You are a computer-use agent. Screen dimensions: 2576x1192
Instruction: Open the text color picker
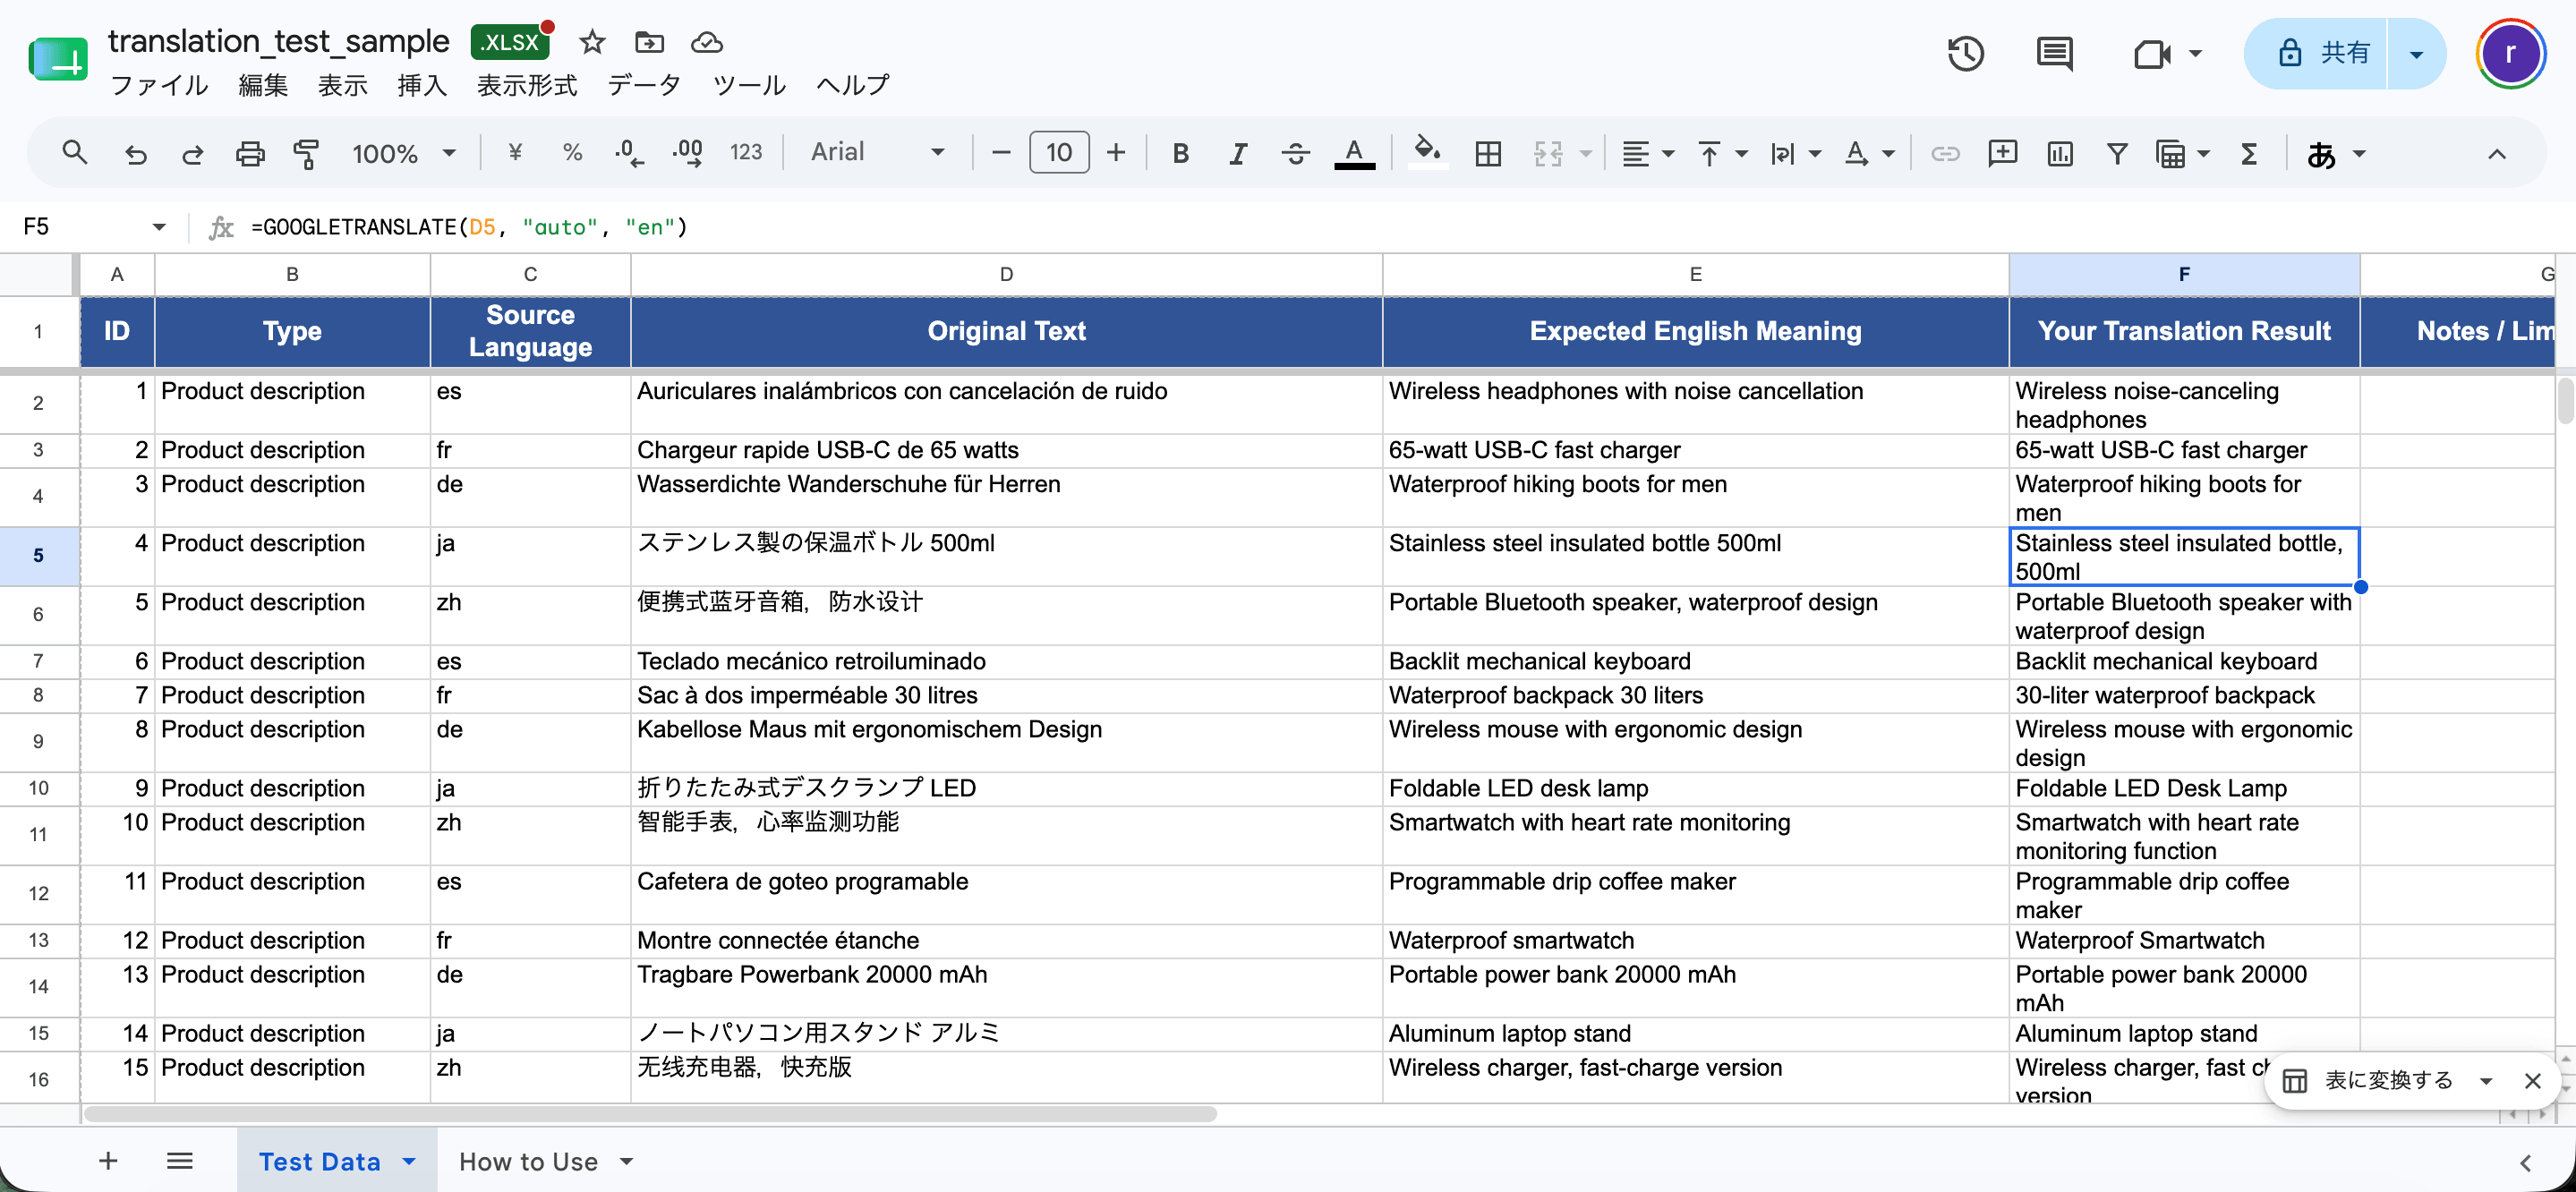coord(1354,153)
